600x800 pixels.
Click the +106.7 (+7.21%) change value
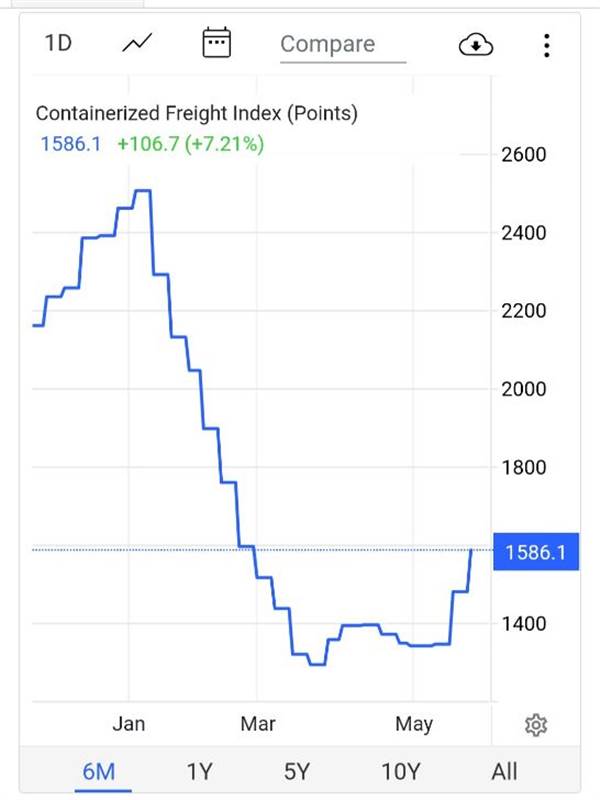pos(191,144)
